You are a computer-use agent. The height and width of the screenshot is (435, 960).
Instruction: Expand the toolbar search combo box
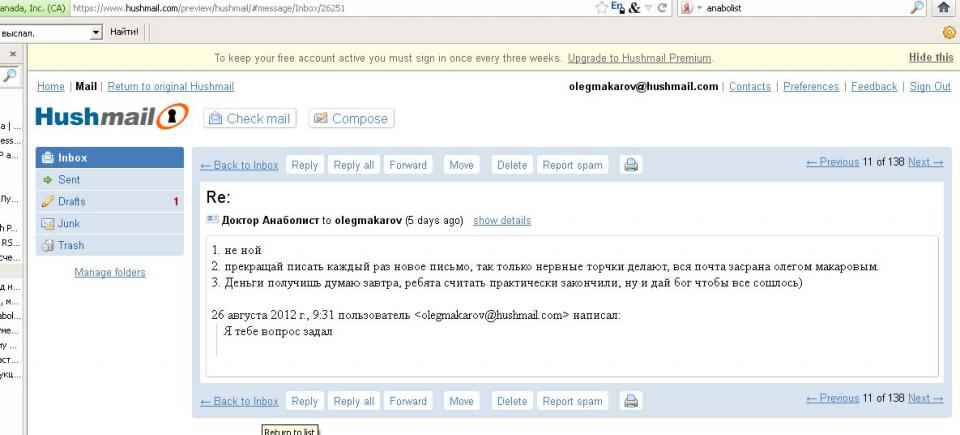point(96,32)
